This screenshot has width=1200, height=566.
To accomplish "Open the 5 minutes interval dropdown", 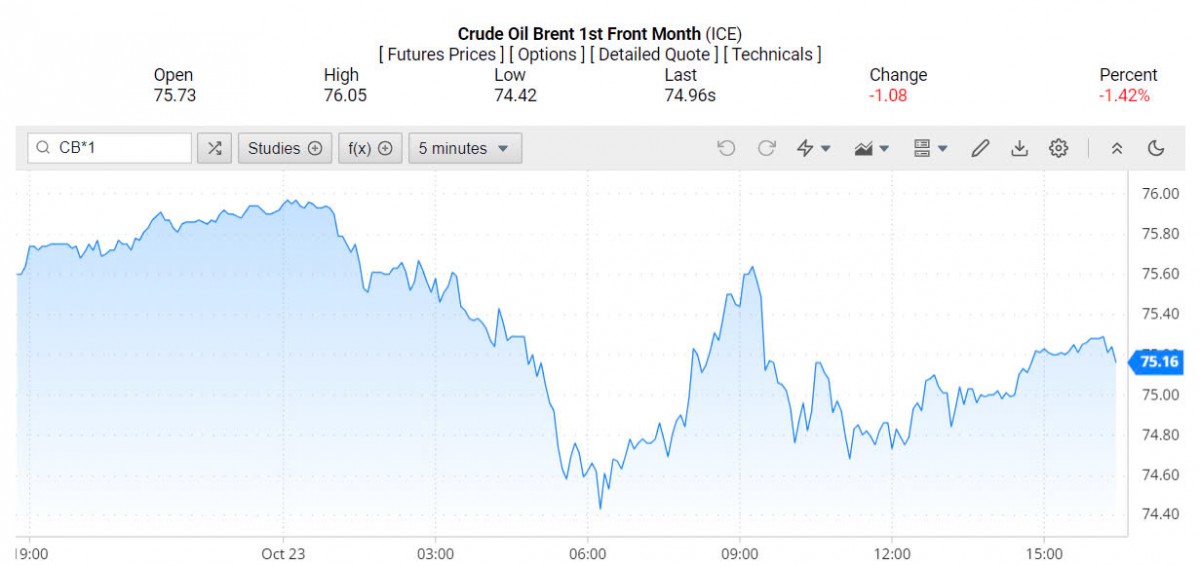I will (464, 148).
